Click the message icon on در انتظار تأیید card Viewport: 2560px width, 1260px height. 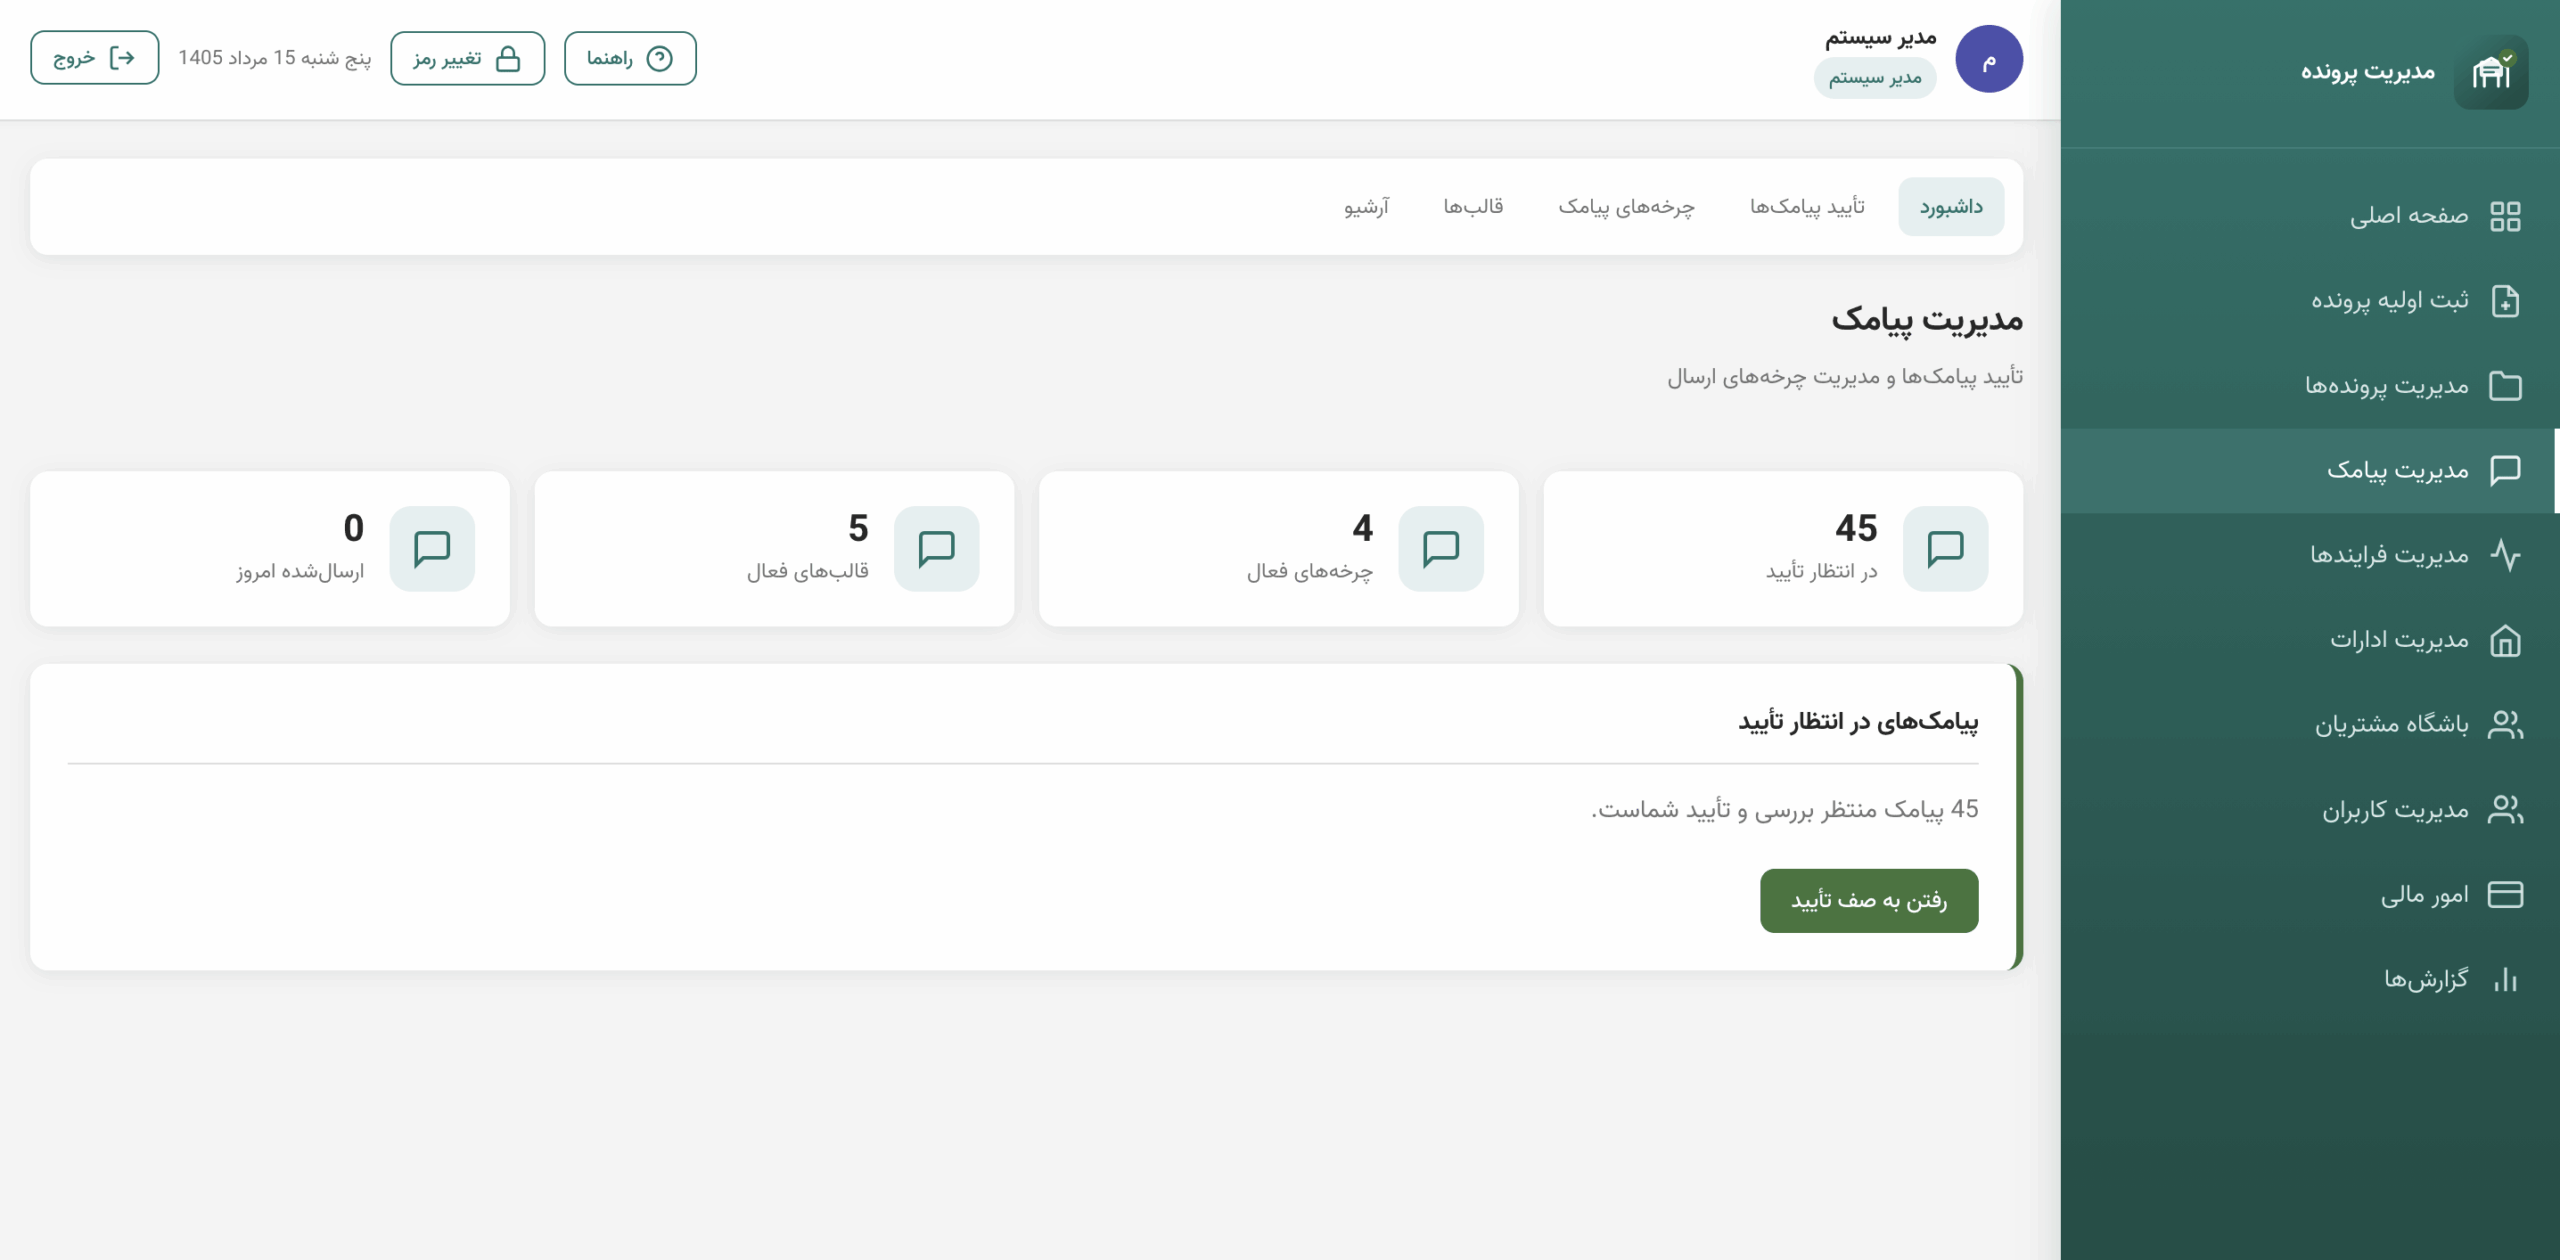pyautogui.click(x=1945, y=548)
